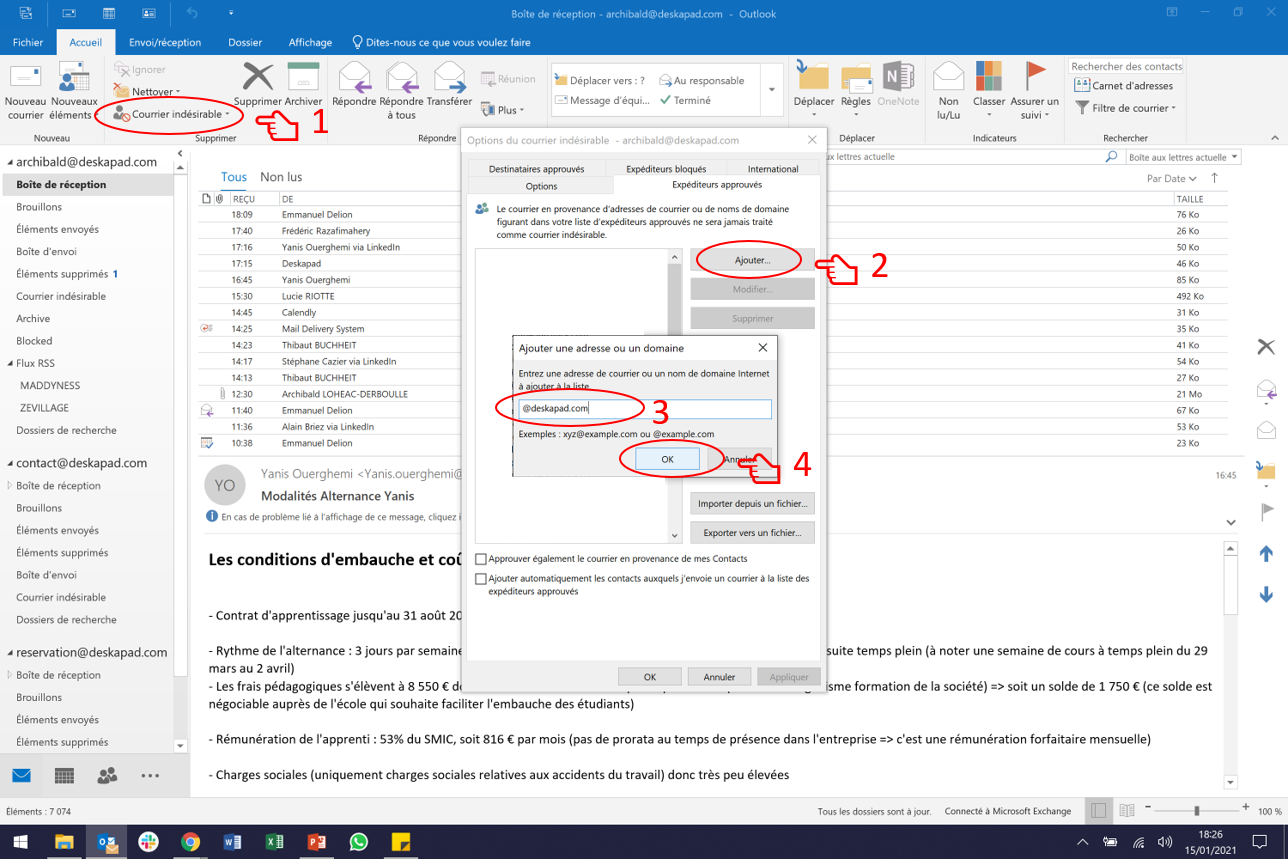Switch to Mail view in bottom navigation
1288x859 pixels.
click(x=21, y=776)
